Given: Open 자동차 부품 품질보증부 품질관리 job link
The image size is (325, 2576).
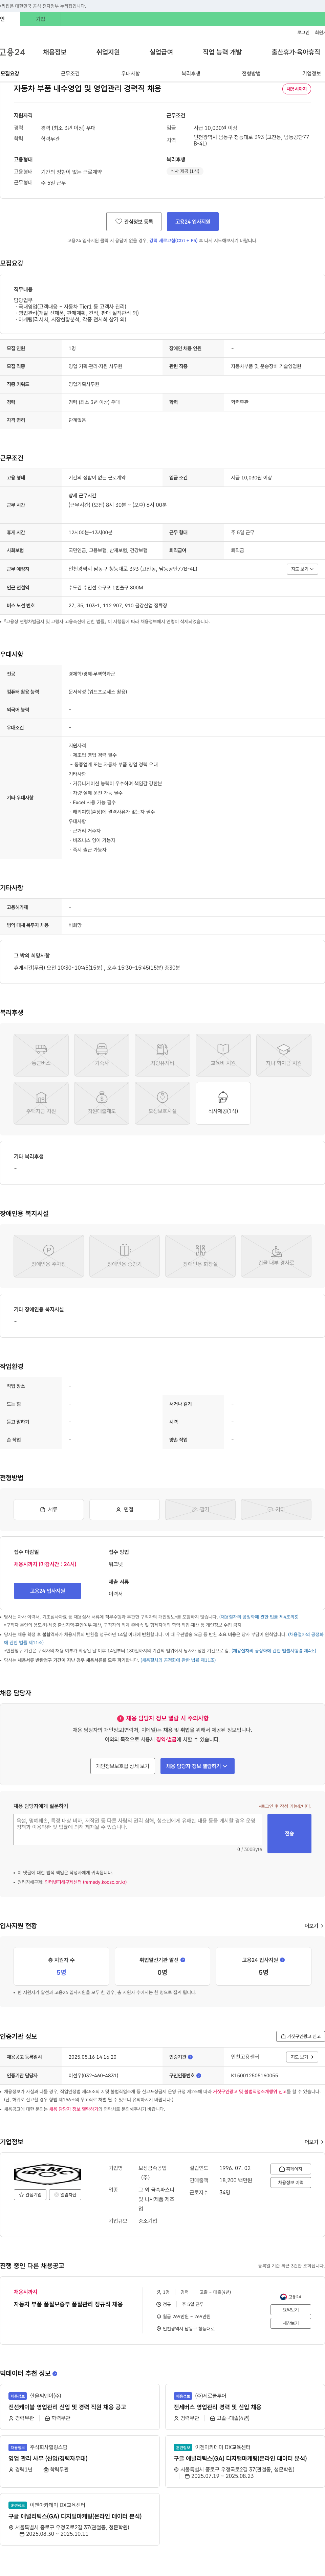Looking at the screenshot, I should pyautogui.click(x=68, y=2304).
